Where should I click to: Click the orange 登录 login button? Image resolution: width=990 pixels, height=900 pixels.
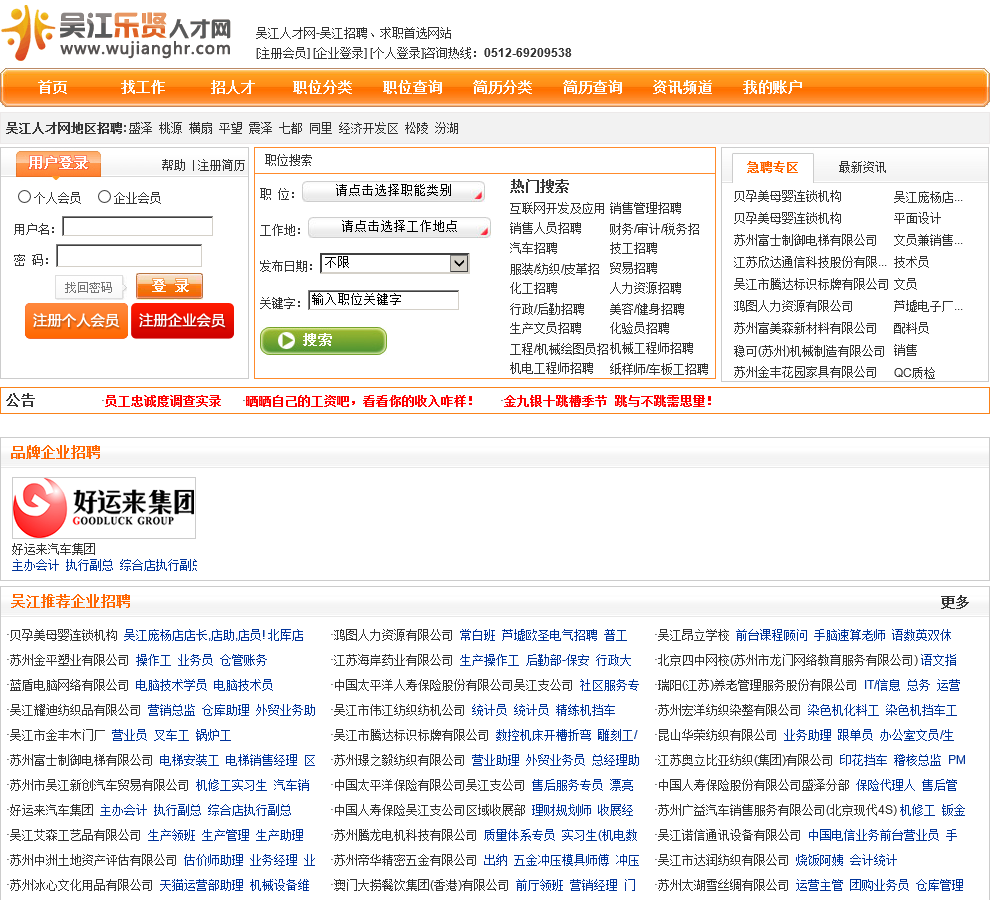[x=169, y=286]
